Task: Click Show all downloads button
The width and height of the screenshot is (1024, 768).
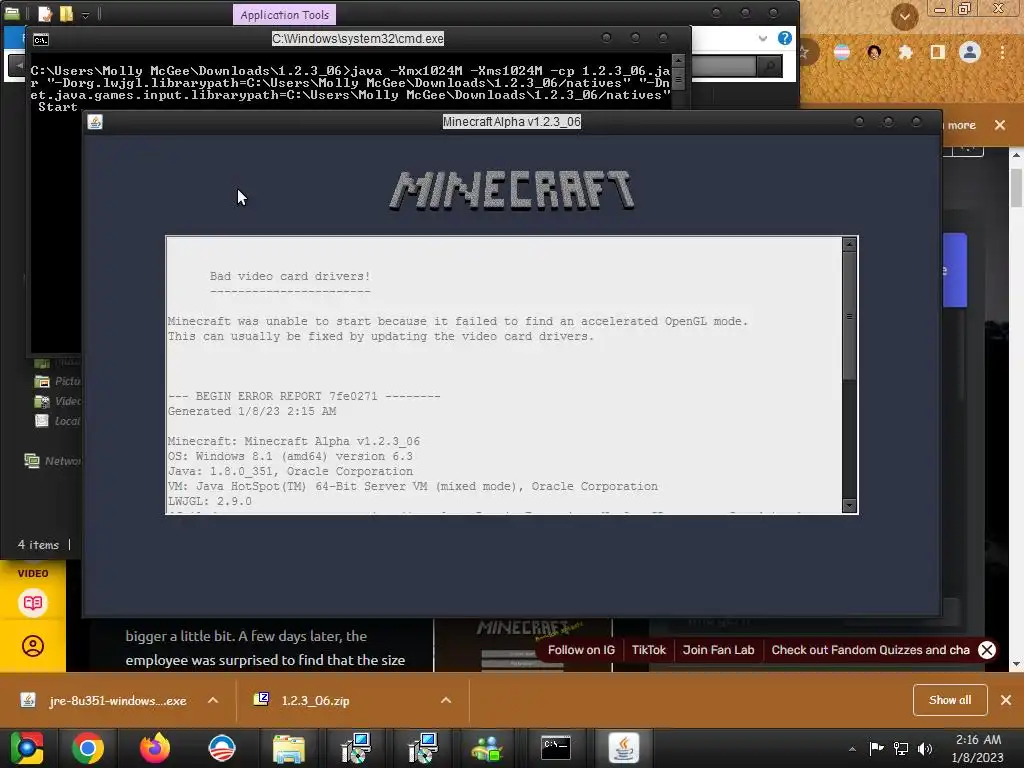Action: (x=950, y=700)
